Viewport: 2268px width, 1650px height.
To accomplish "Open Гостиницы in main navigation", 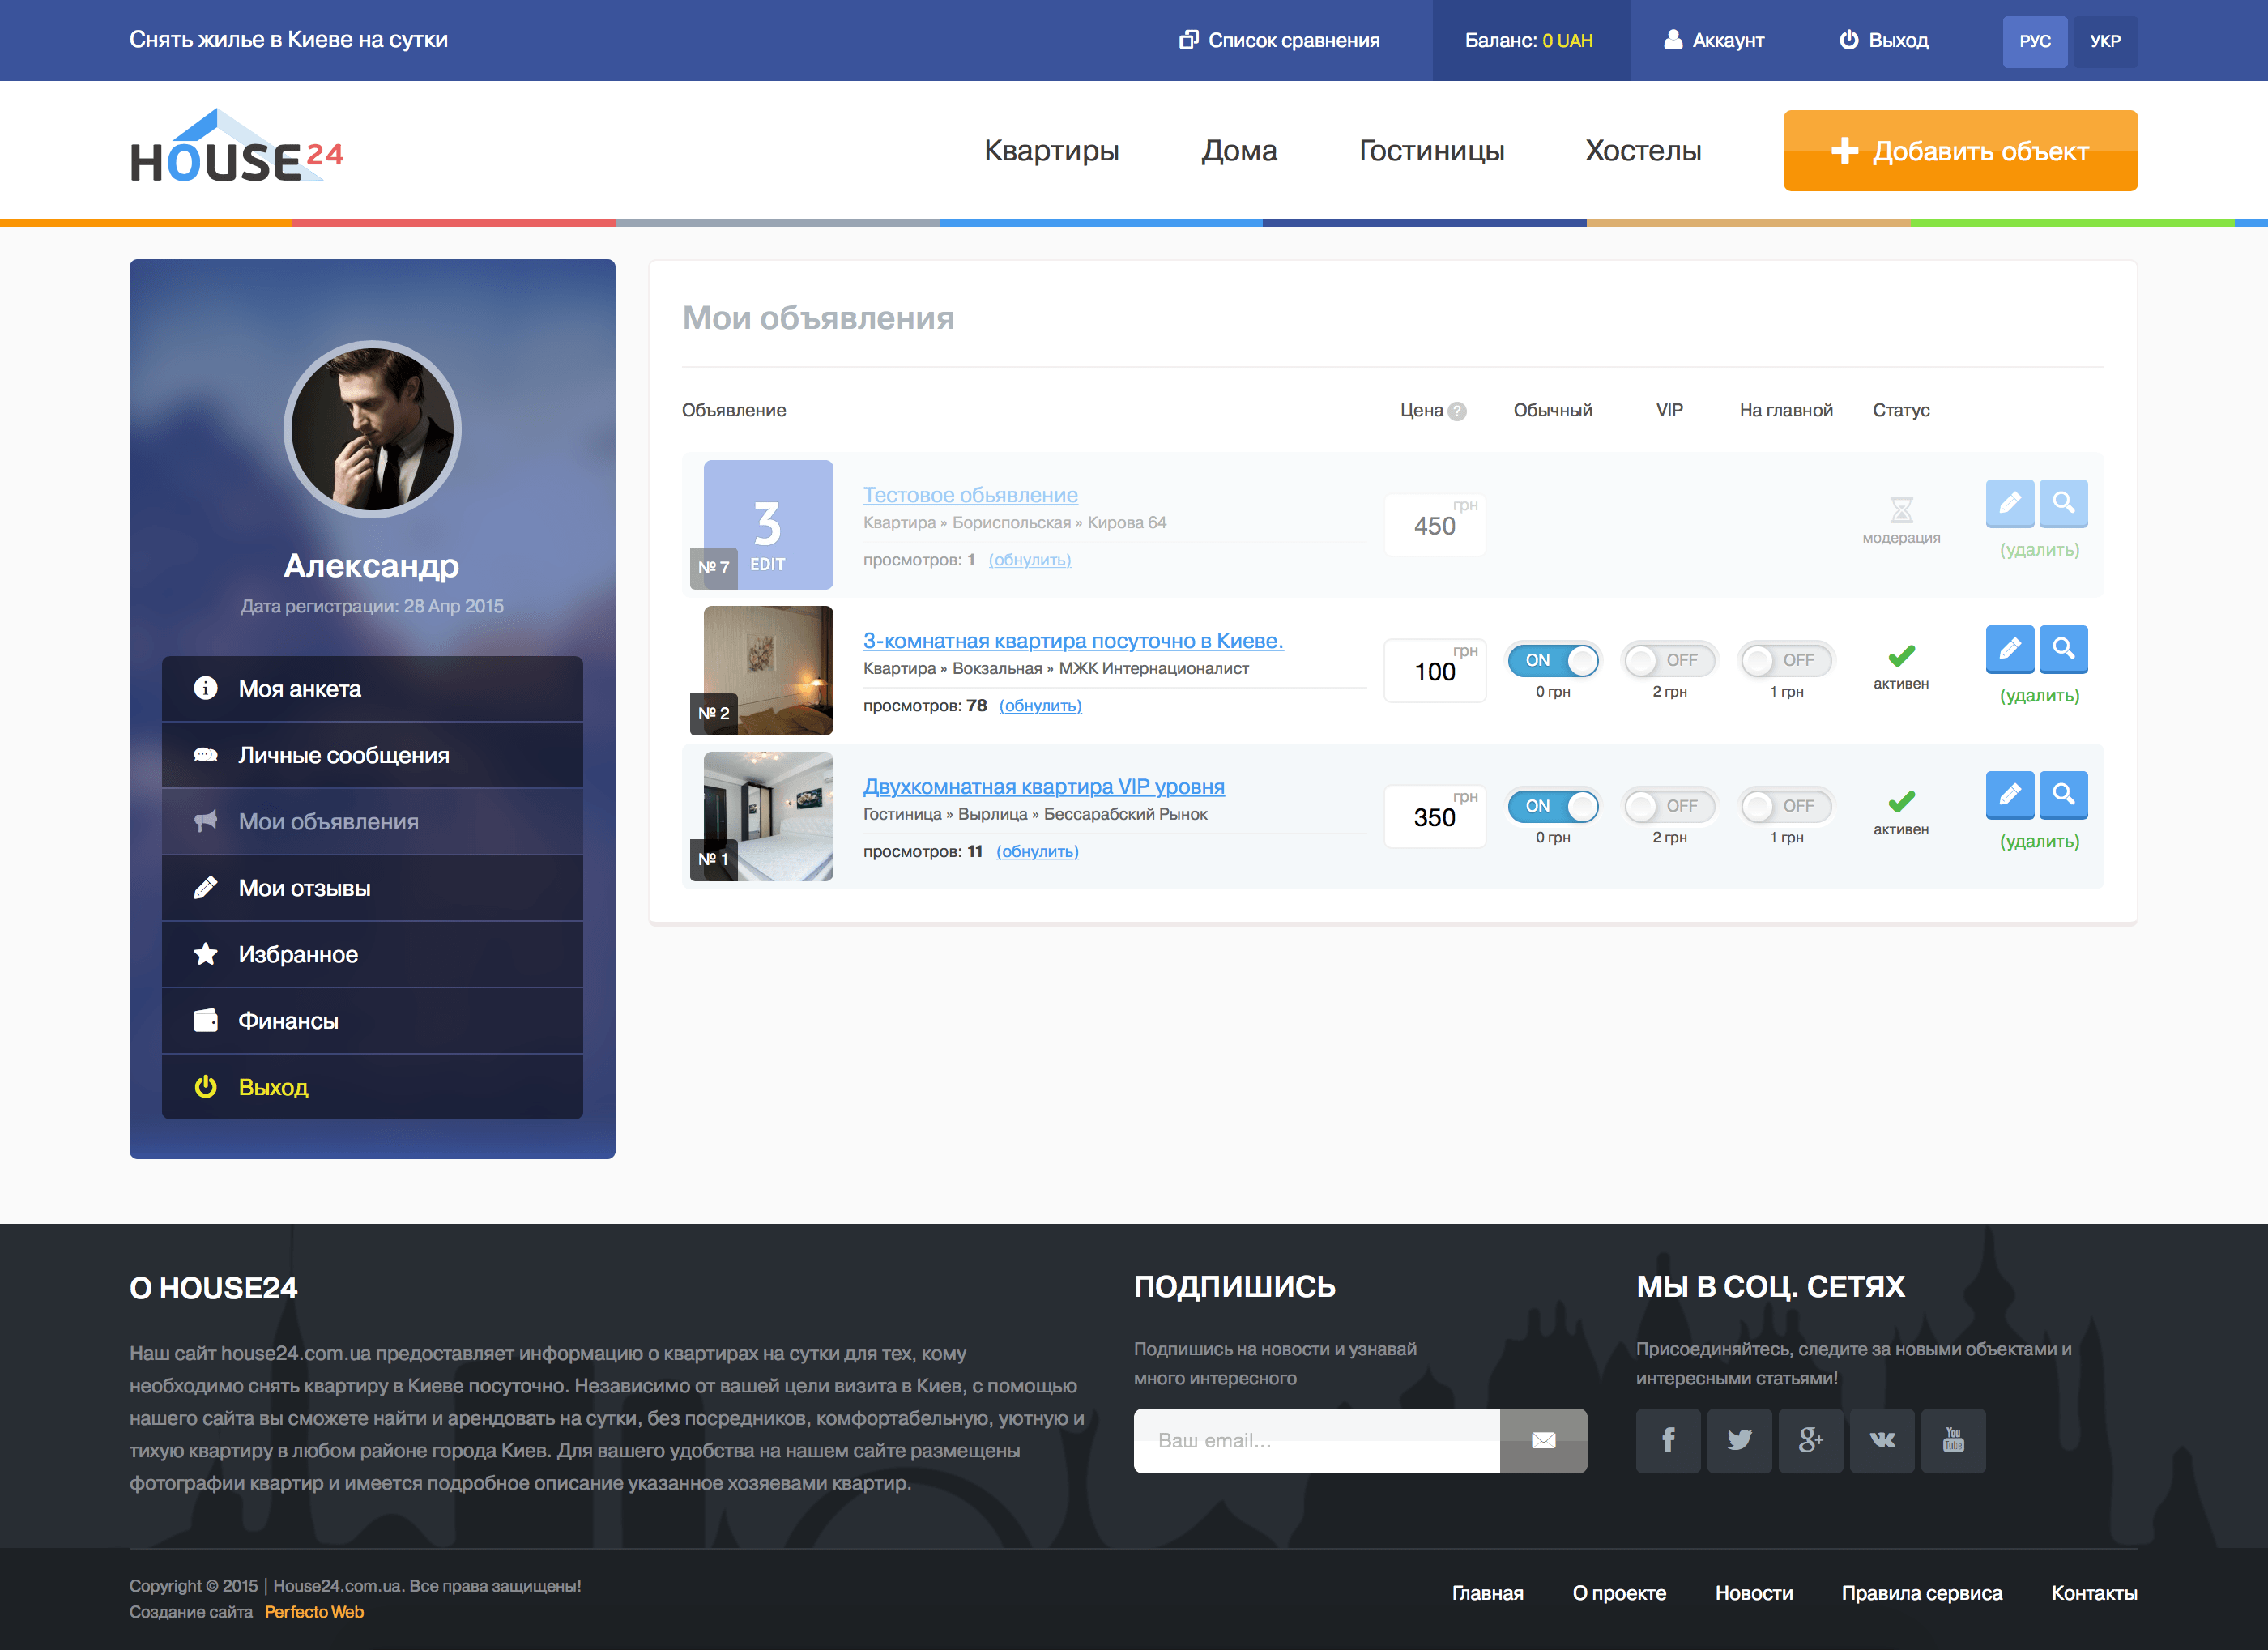I will (1431, 151).
